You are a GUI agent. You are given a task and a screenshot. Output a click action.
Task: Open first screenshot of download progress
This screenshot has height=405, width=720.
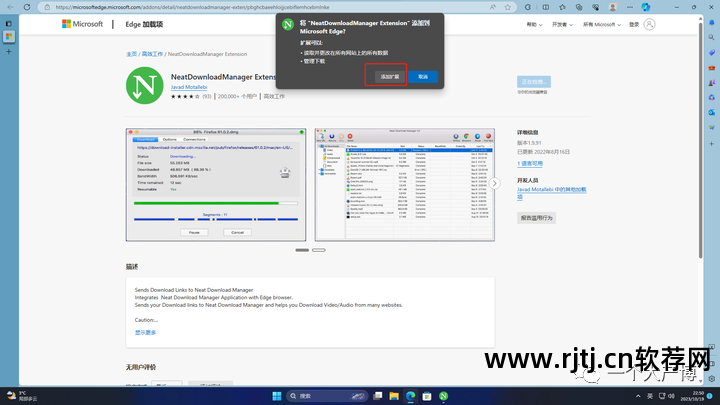[216, 185]
